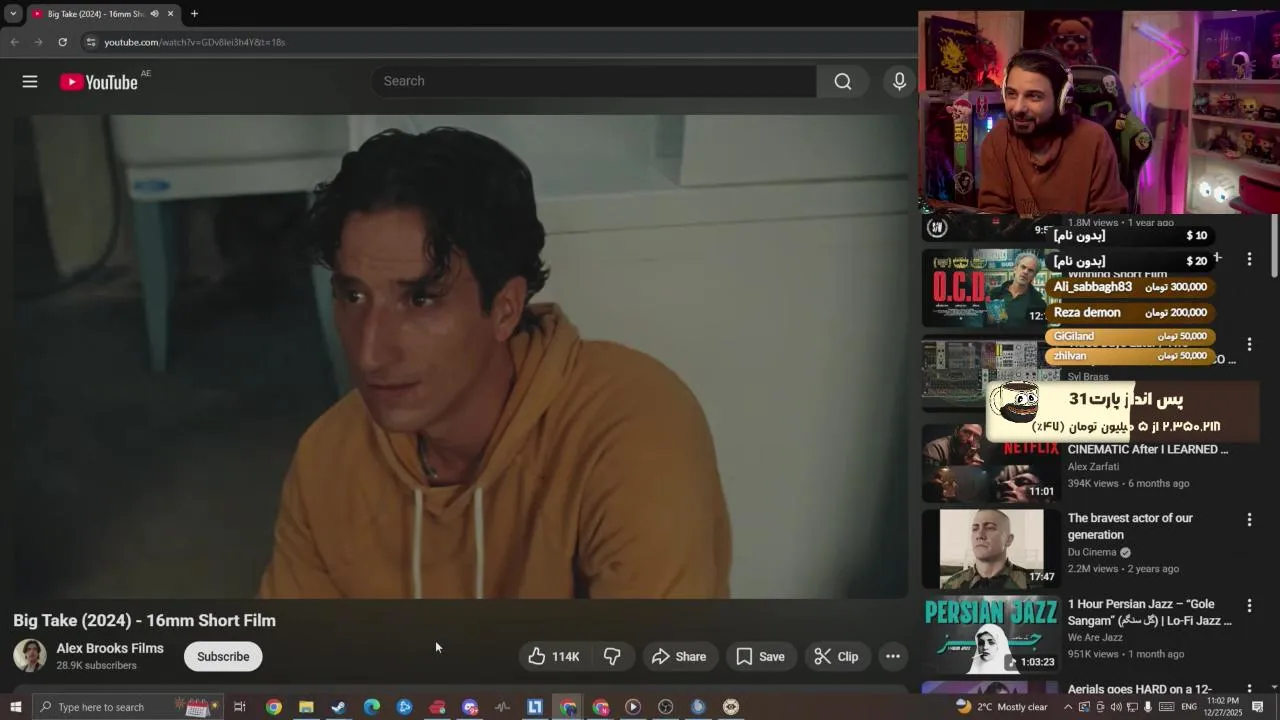This screenshot has width=1280, height=720.
Task: Open options menu for Persian Jazz video
Action: 1249,606
